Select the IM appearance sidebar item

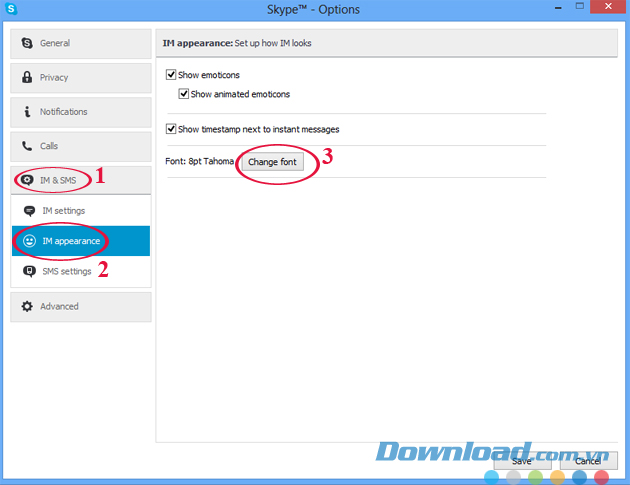point(81,241)
